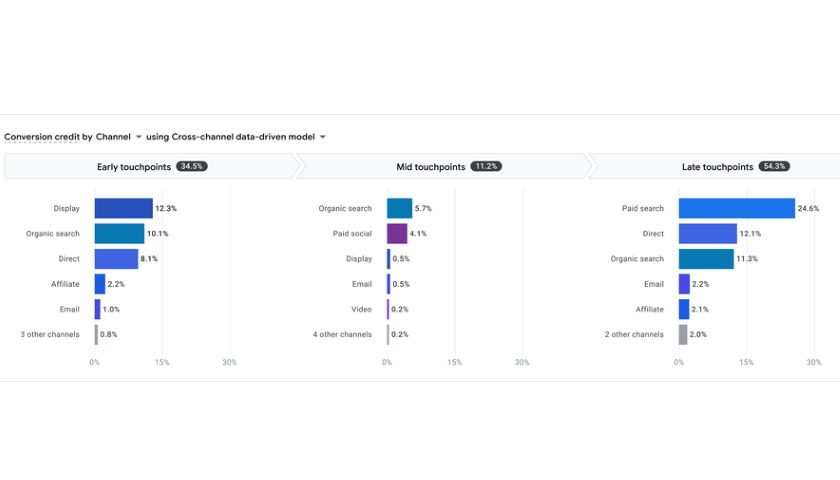Open the Cross-channel data-driven model dropdown

(x=249, y=137)
